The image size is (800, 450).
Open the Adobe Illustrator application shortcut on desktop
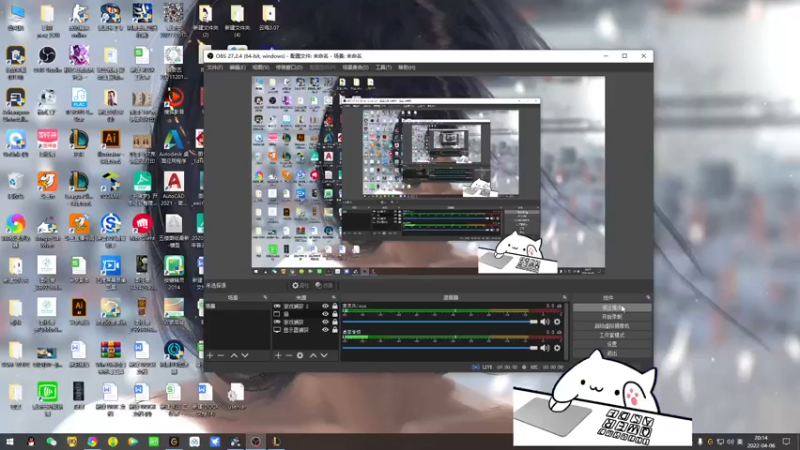pos(110,146)
